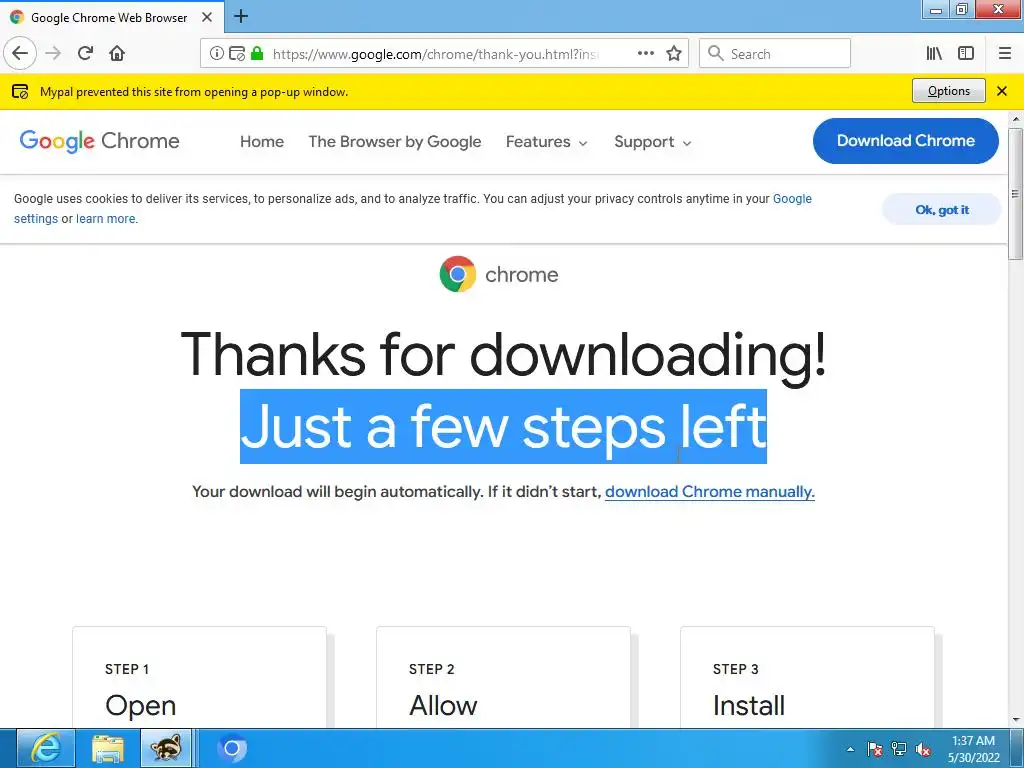Image resolution: width=1024 pixels, height=768 pixels.
Task: Click the Show desktop strip beside the clock
Action: pyautogui.click(x=1016, y=748)
